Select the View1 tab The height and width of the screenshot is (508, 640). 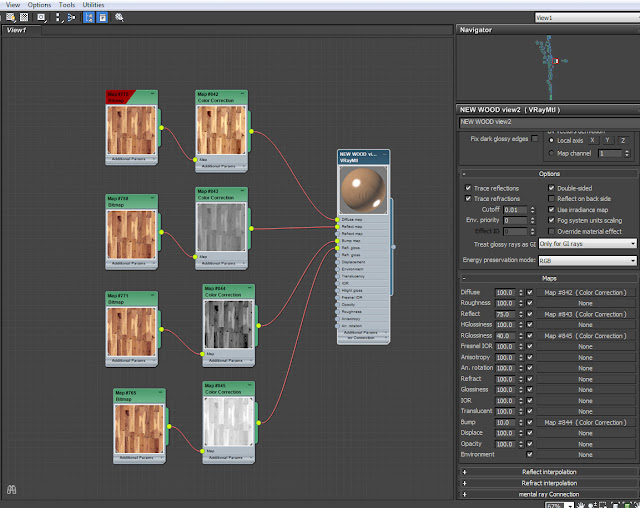[22, 30]
